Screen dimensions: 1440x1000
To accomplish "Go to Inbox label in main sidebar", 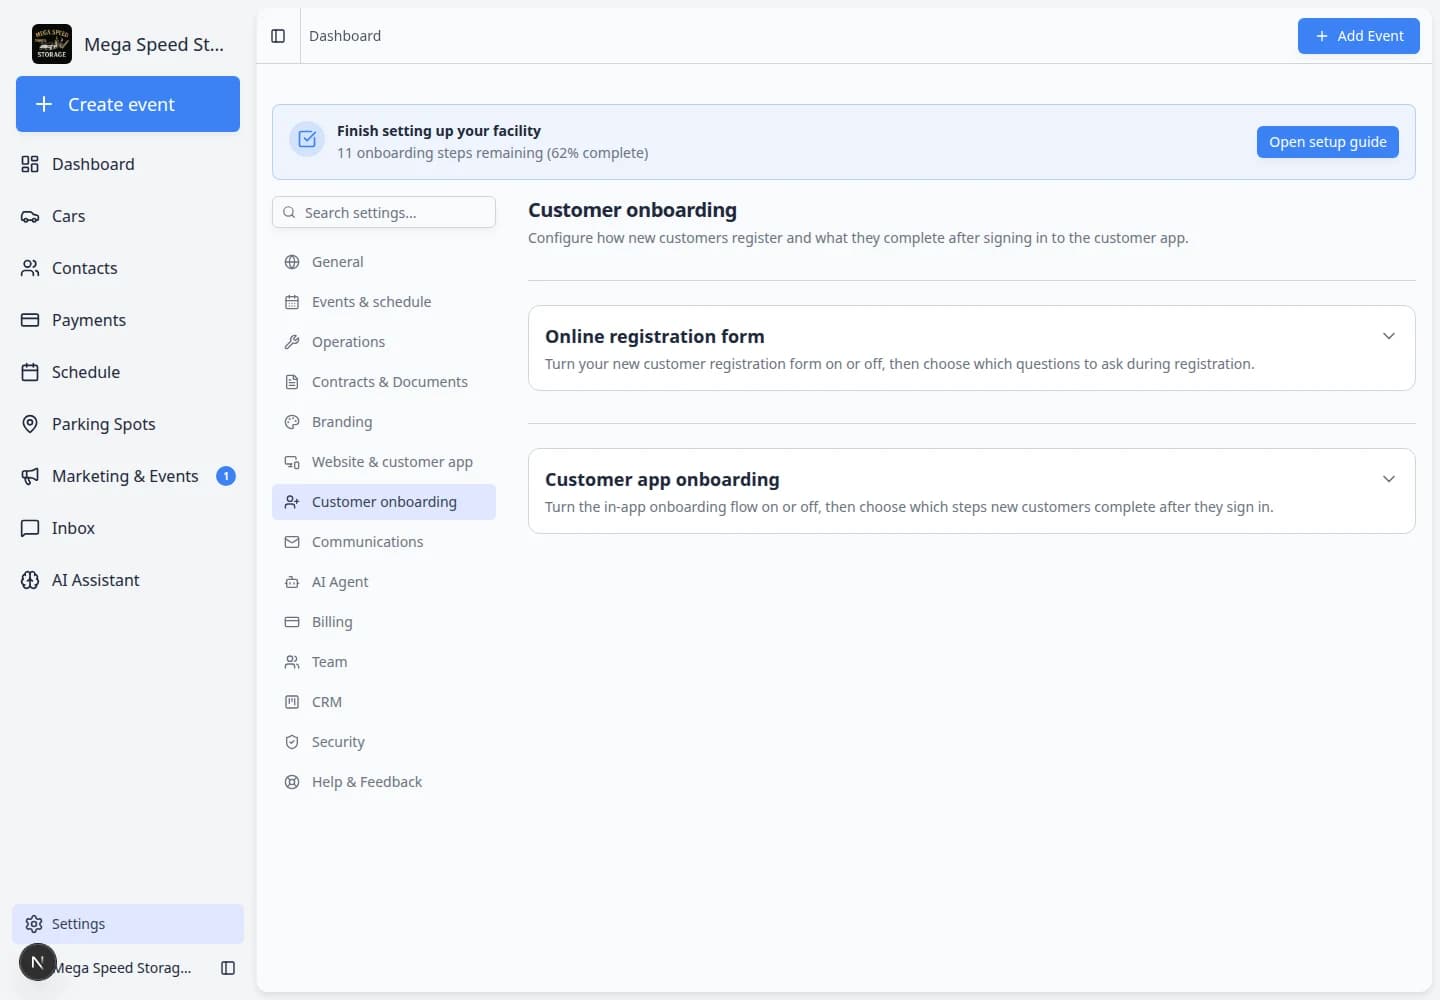I will (73, 528).
